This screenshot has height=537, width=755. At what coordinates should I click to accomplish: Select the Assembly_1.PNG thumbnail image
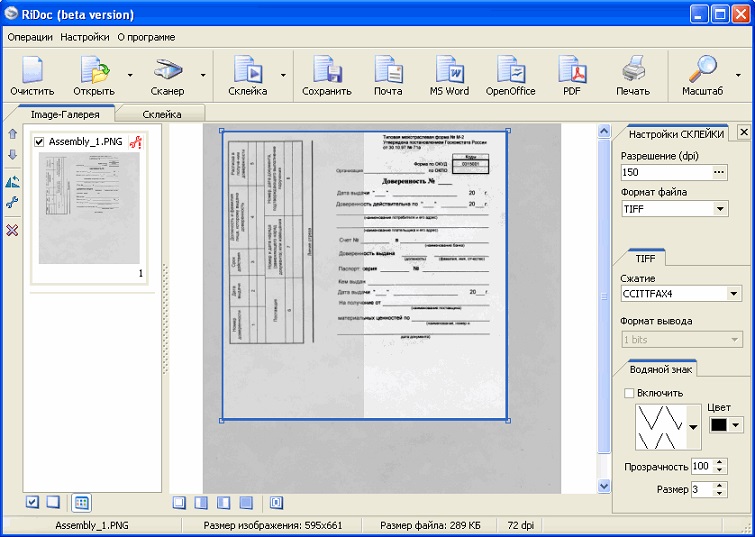click(x=89, y=208)
